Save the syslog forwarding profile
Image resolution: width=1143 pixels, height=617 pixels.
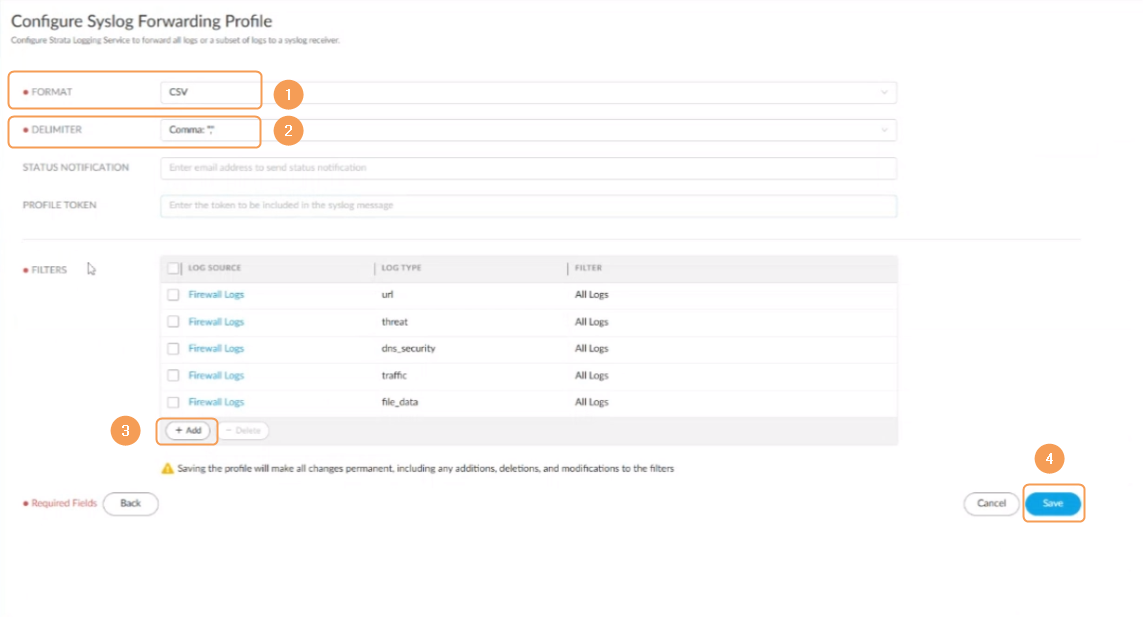tap(1053, 503)
